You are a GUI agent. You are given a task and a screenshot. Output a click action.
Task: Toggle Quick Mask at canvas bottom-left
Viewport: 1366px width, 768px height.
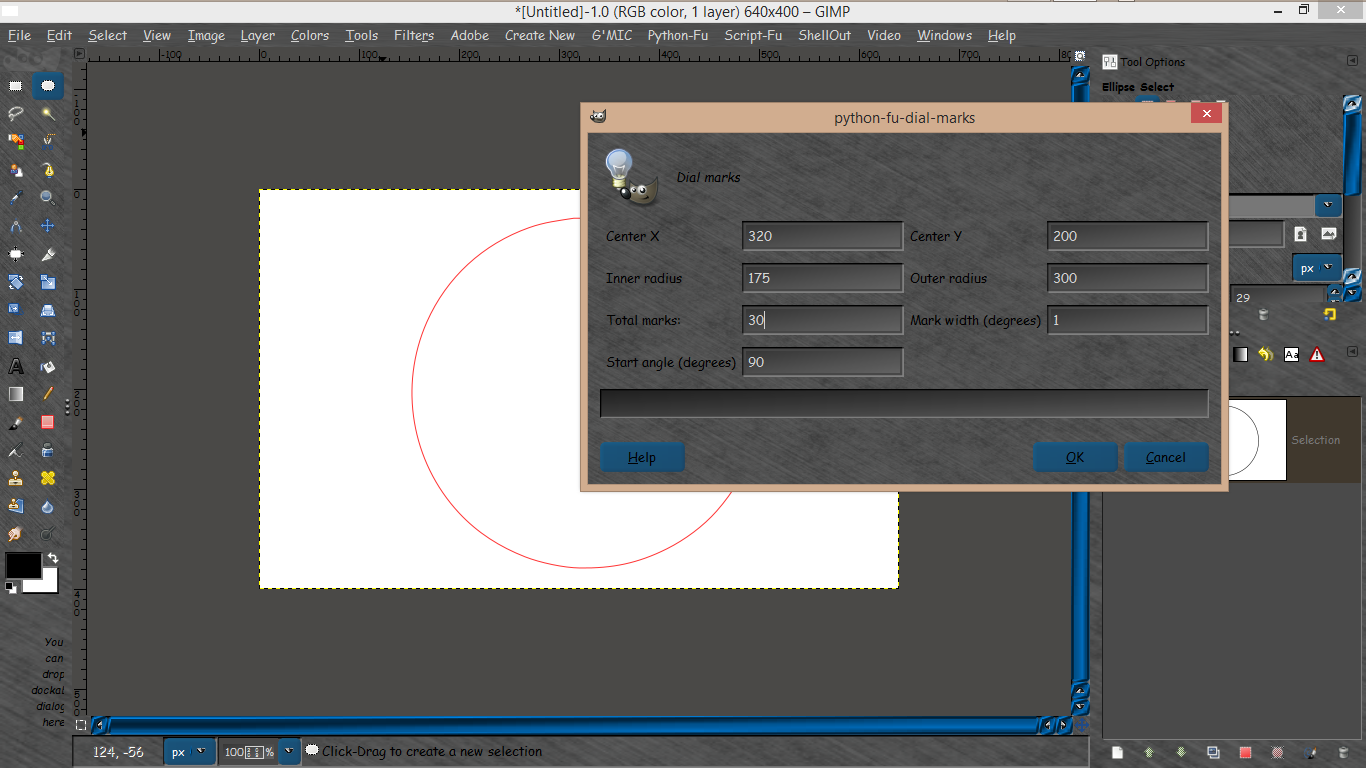click(x=81, y=725)
